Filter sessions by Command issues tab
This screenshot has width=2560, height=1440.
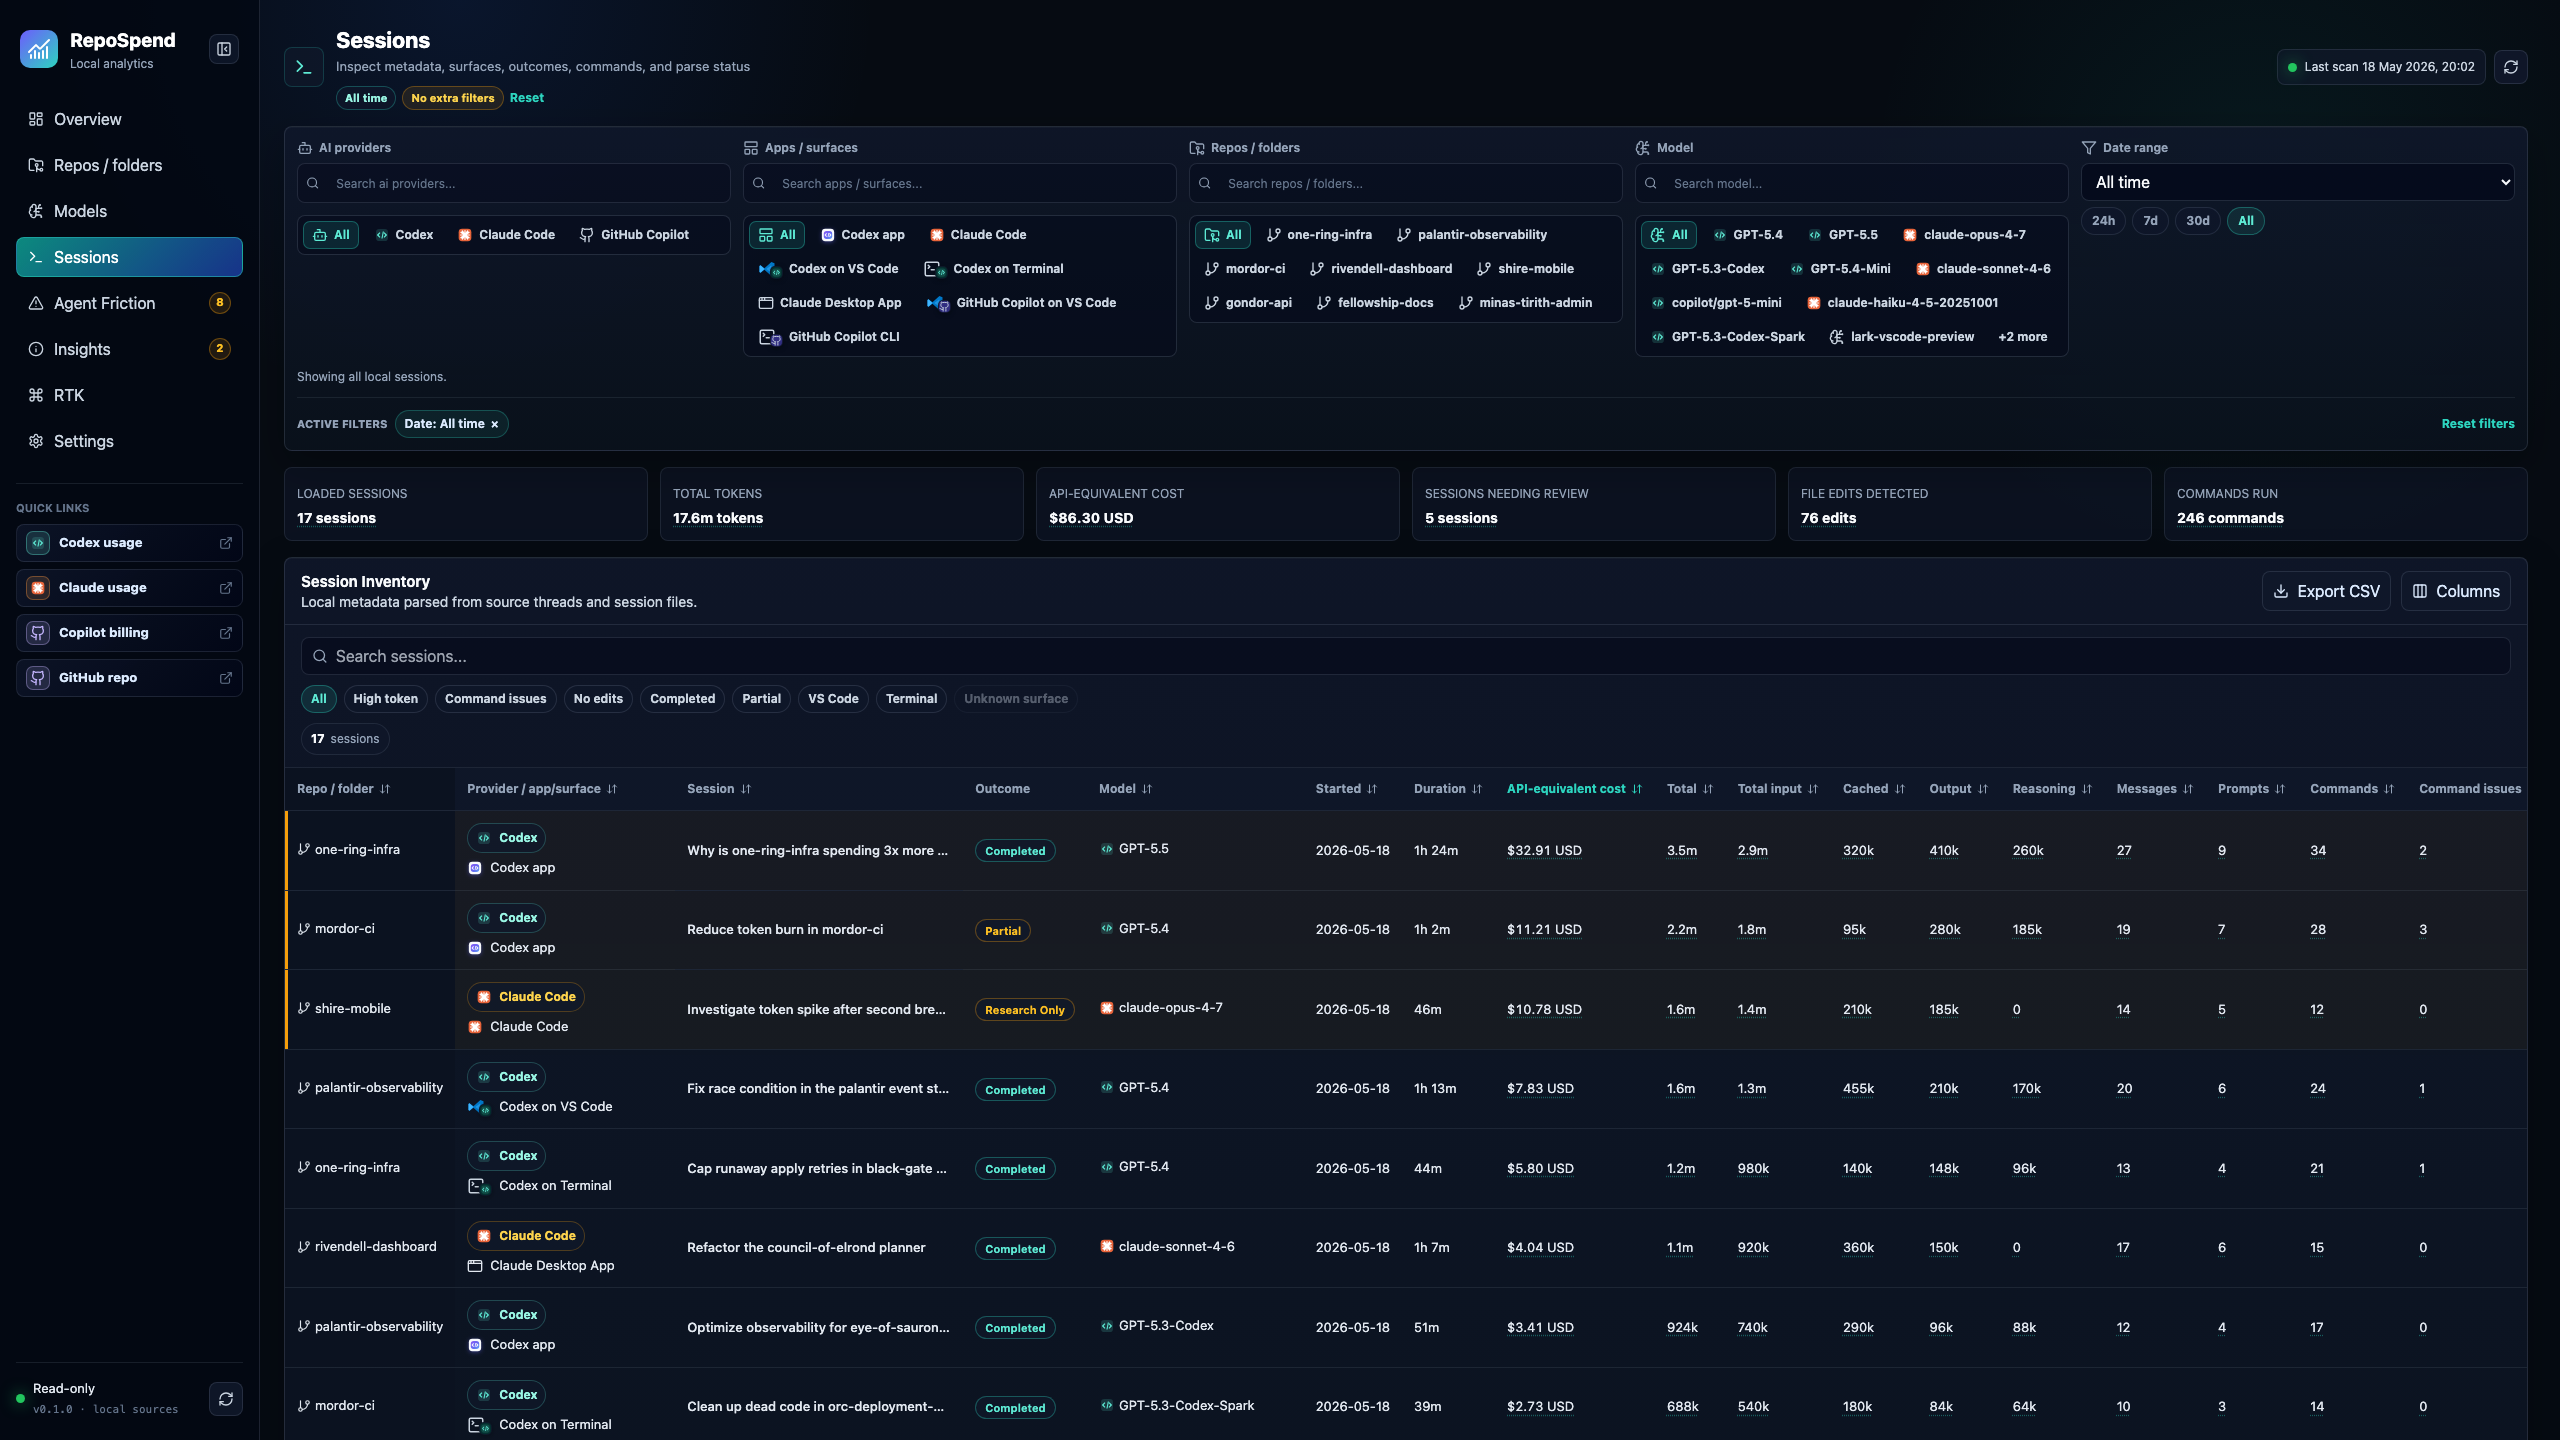[496, 699]
